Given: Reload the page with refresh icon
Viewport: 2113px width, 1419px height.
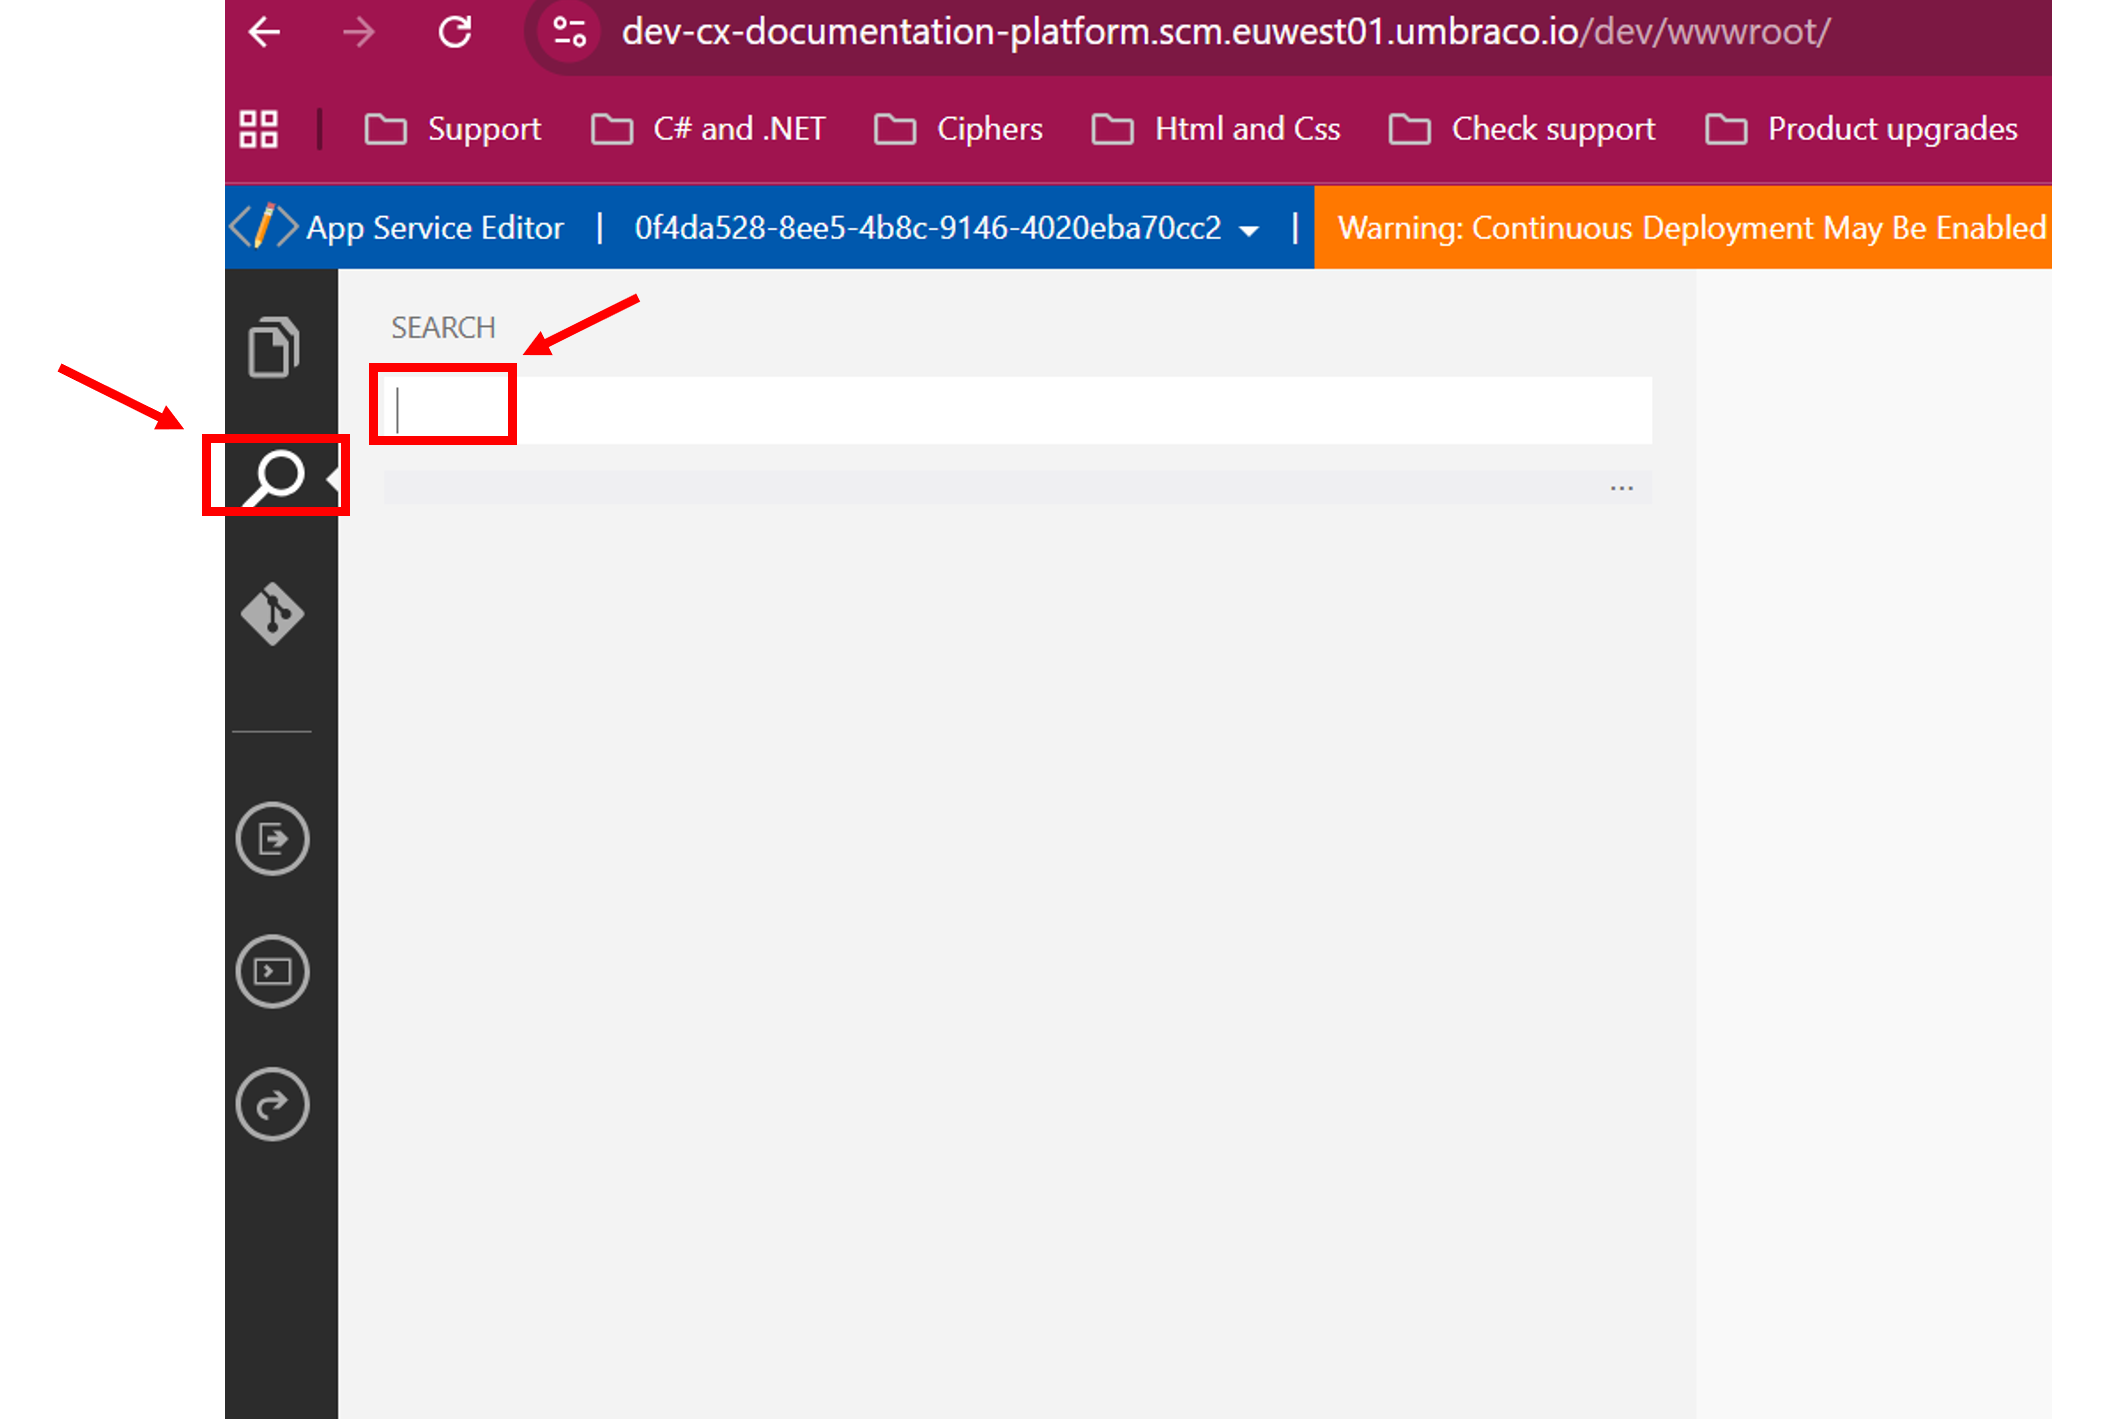Looking at the screenshot, I should (x=455, y=32).
